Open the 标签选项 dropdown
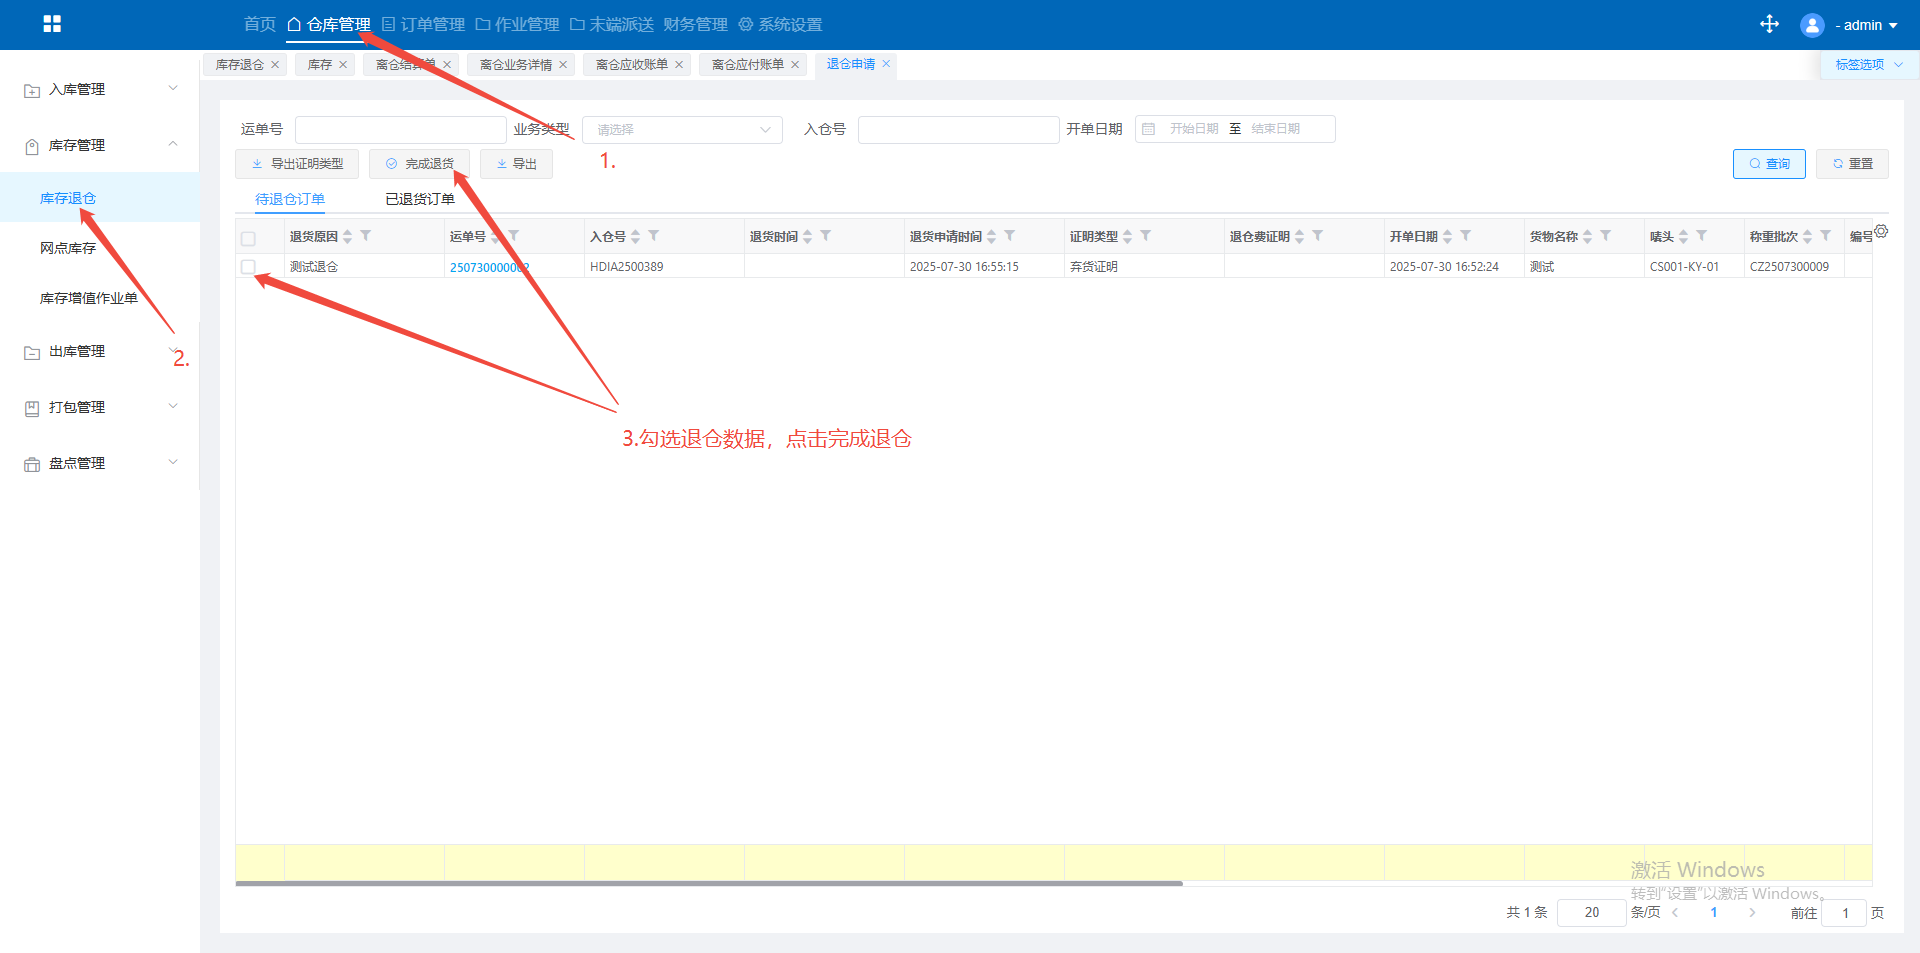 (x=1867, y=65)
